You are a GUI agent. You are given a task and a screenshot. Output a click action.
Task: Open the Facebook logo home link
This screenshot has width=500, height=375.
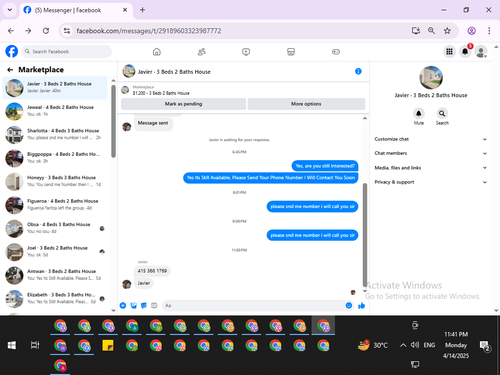point(12,51)
